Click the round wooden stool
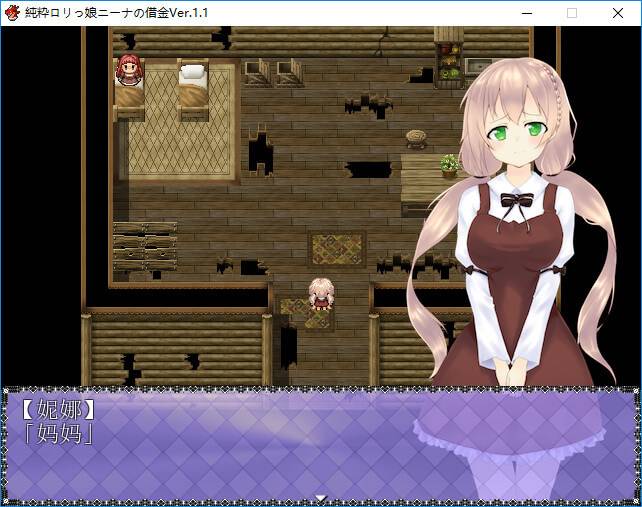 click(x=416, y=139)
